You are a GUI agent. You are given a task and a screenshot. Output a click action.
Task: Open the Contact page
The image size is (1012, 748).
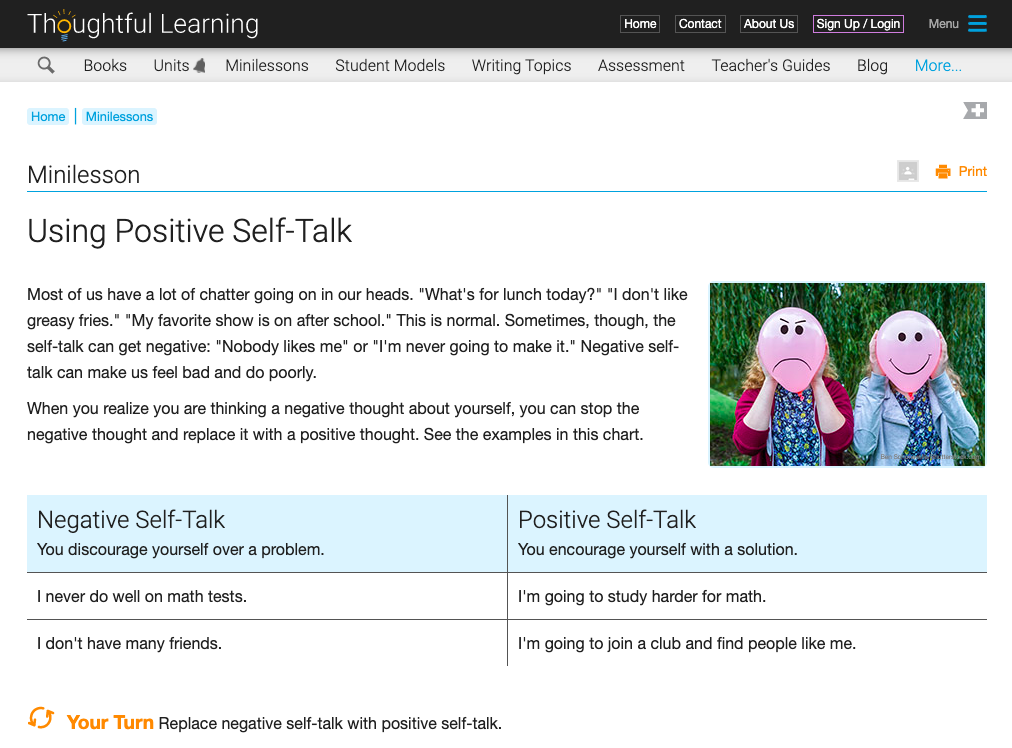(699, 23)
